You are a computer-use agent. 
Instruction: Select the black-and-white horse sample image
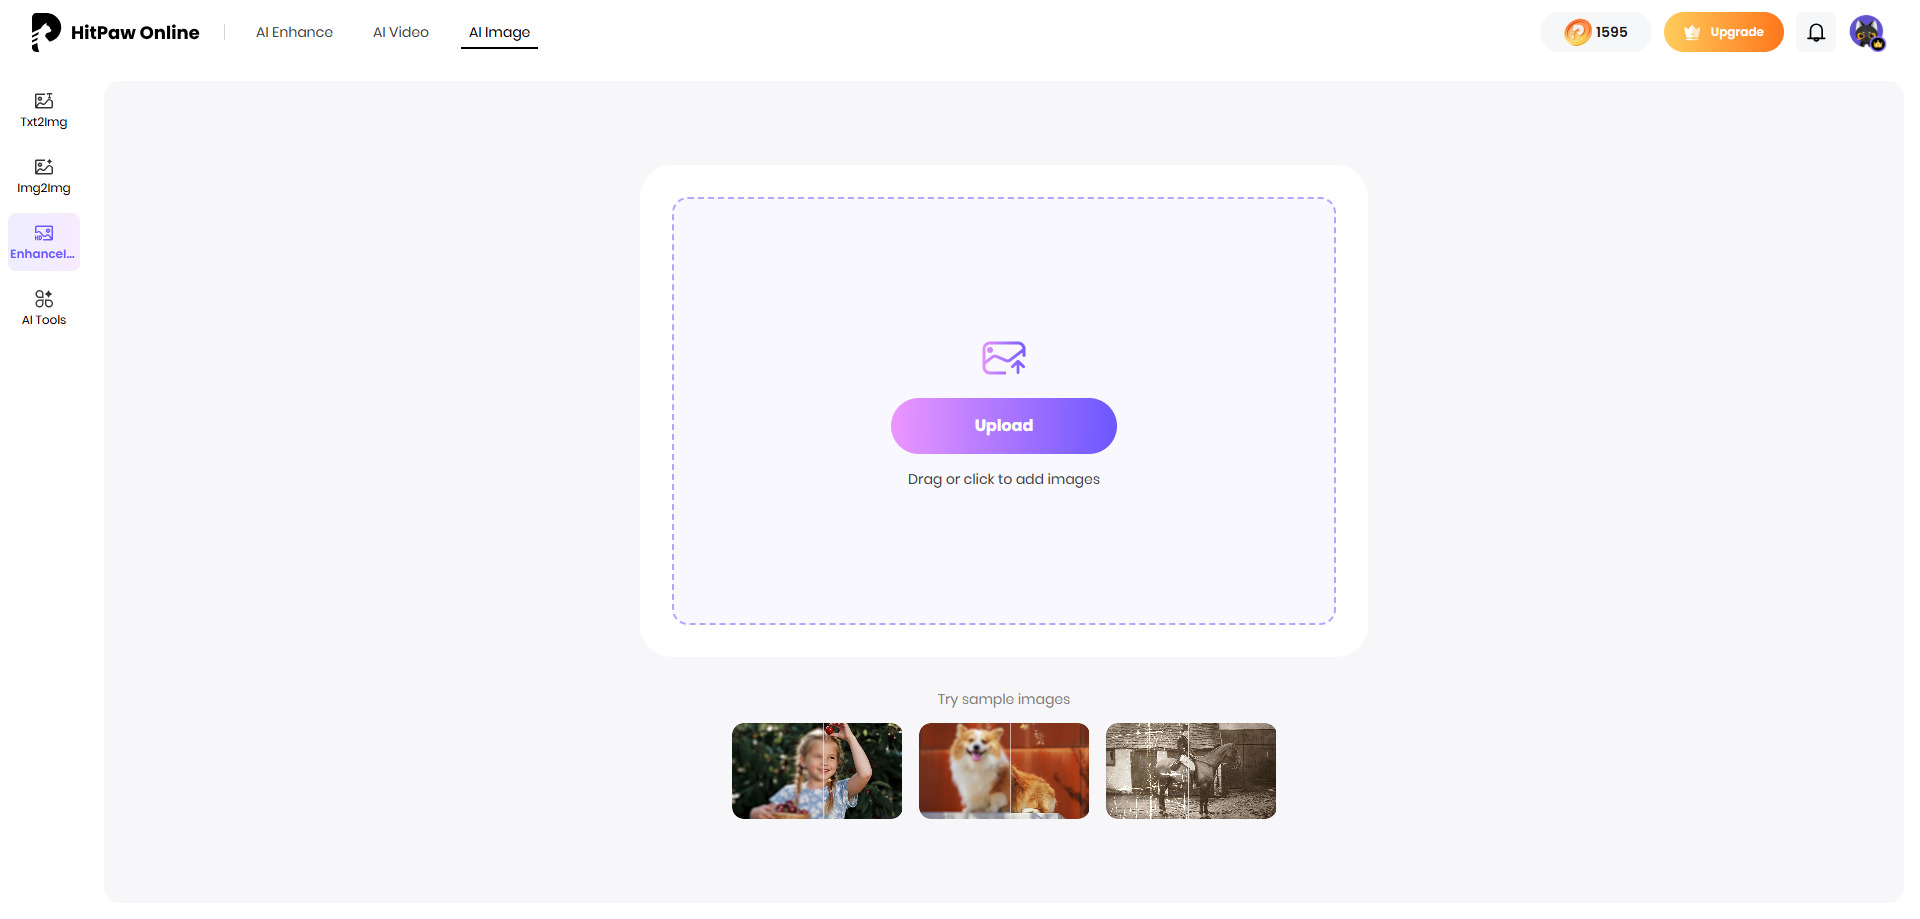(1190, 770)
